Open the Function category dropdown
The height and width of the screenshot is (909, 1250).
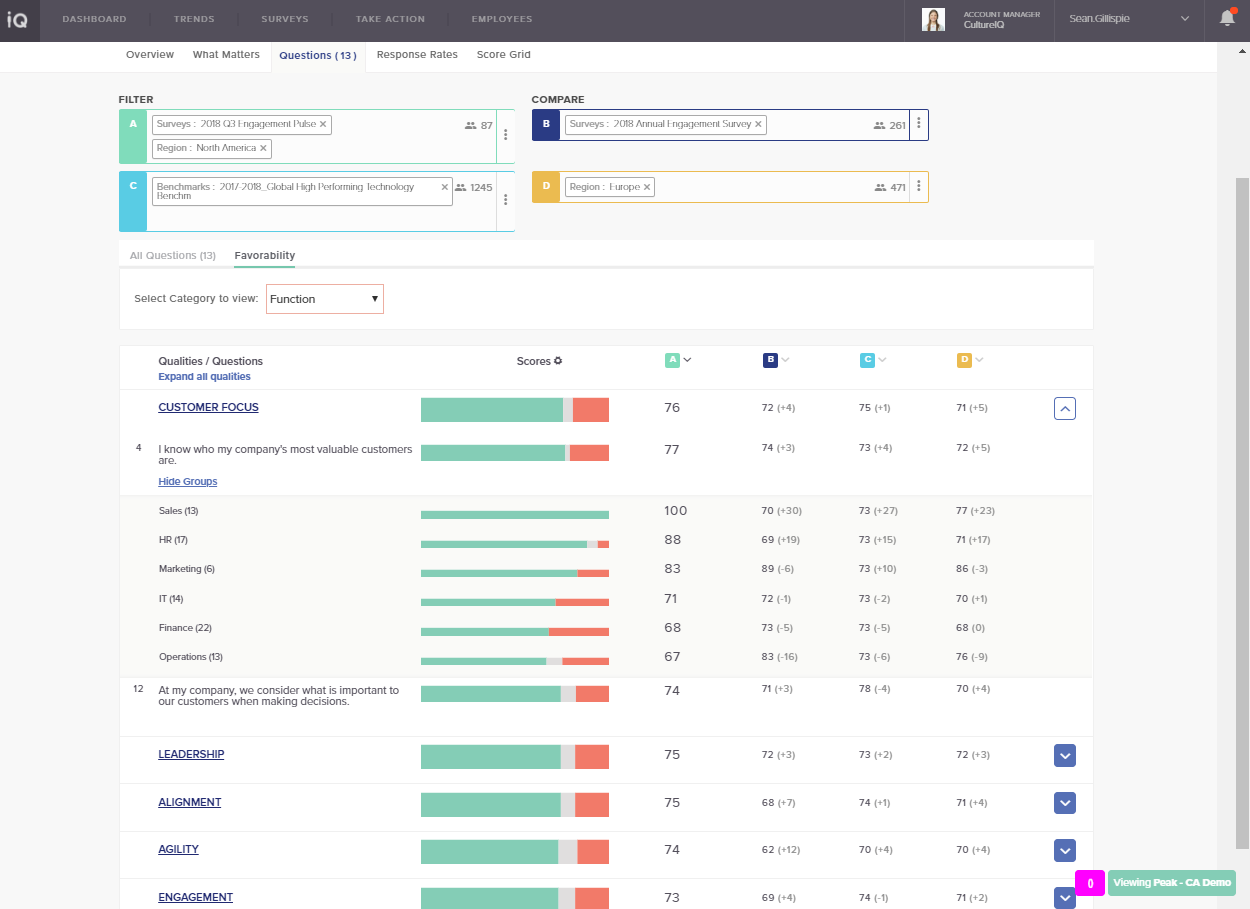click(x=324, y=299)
